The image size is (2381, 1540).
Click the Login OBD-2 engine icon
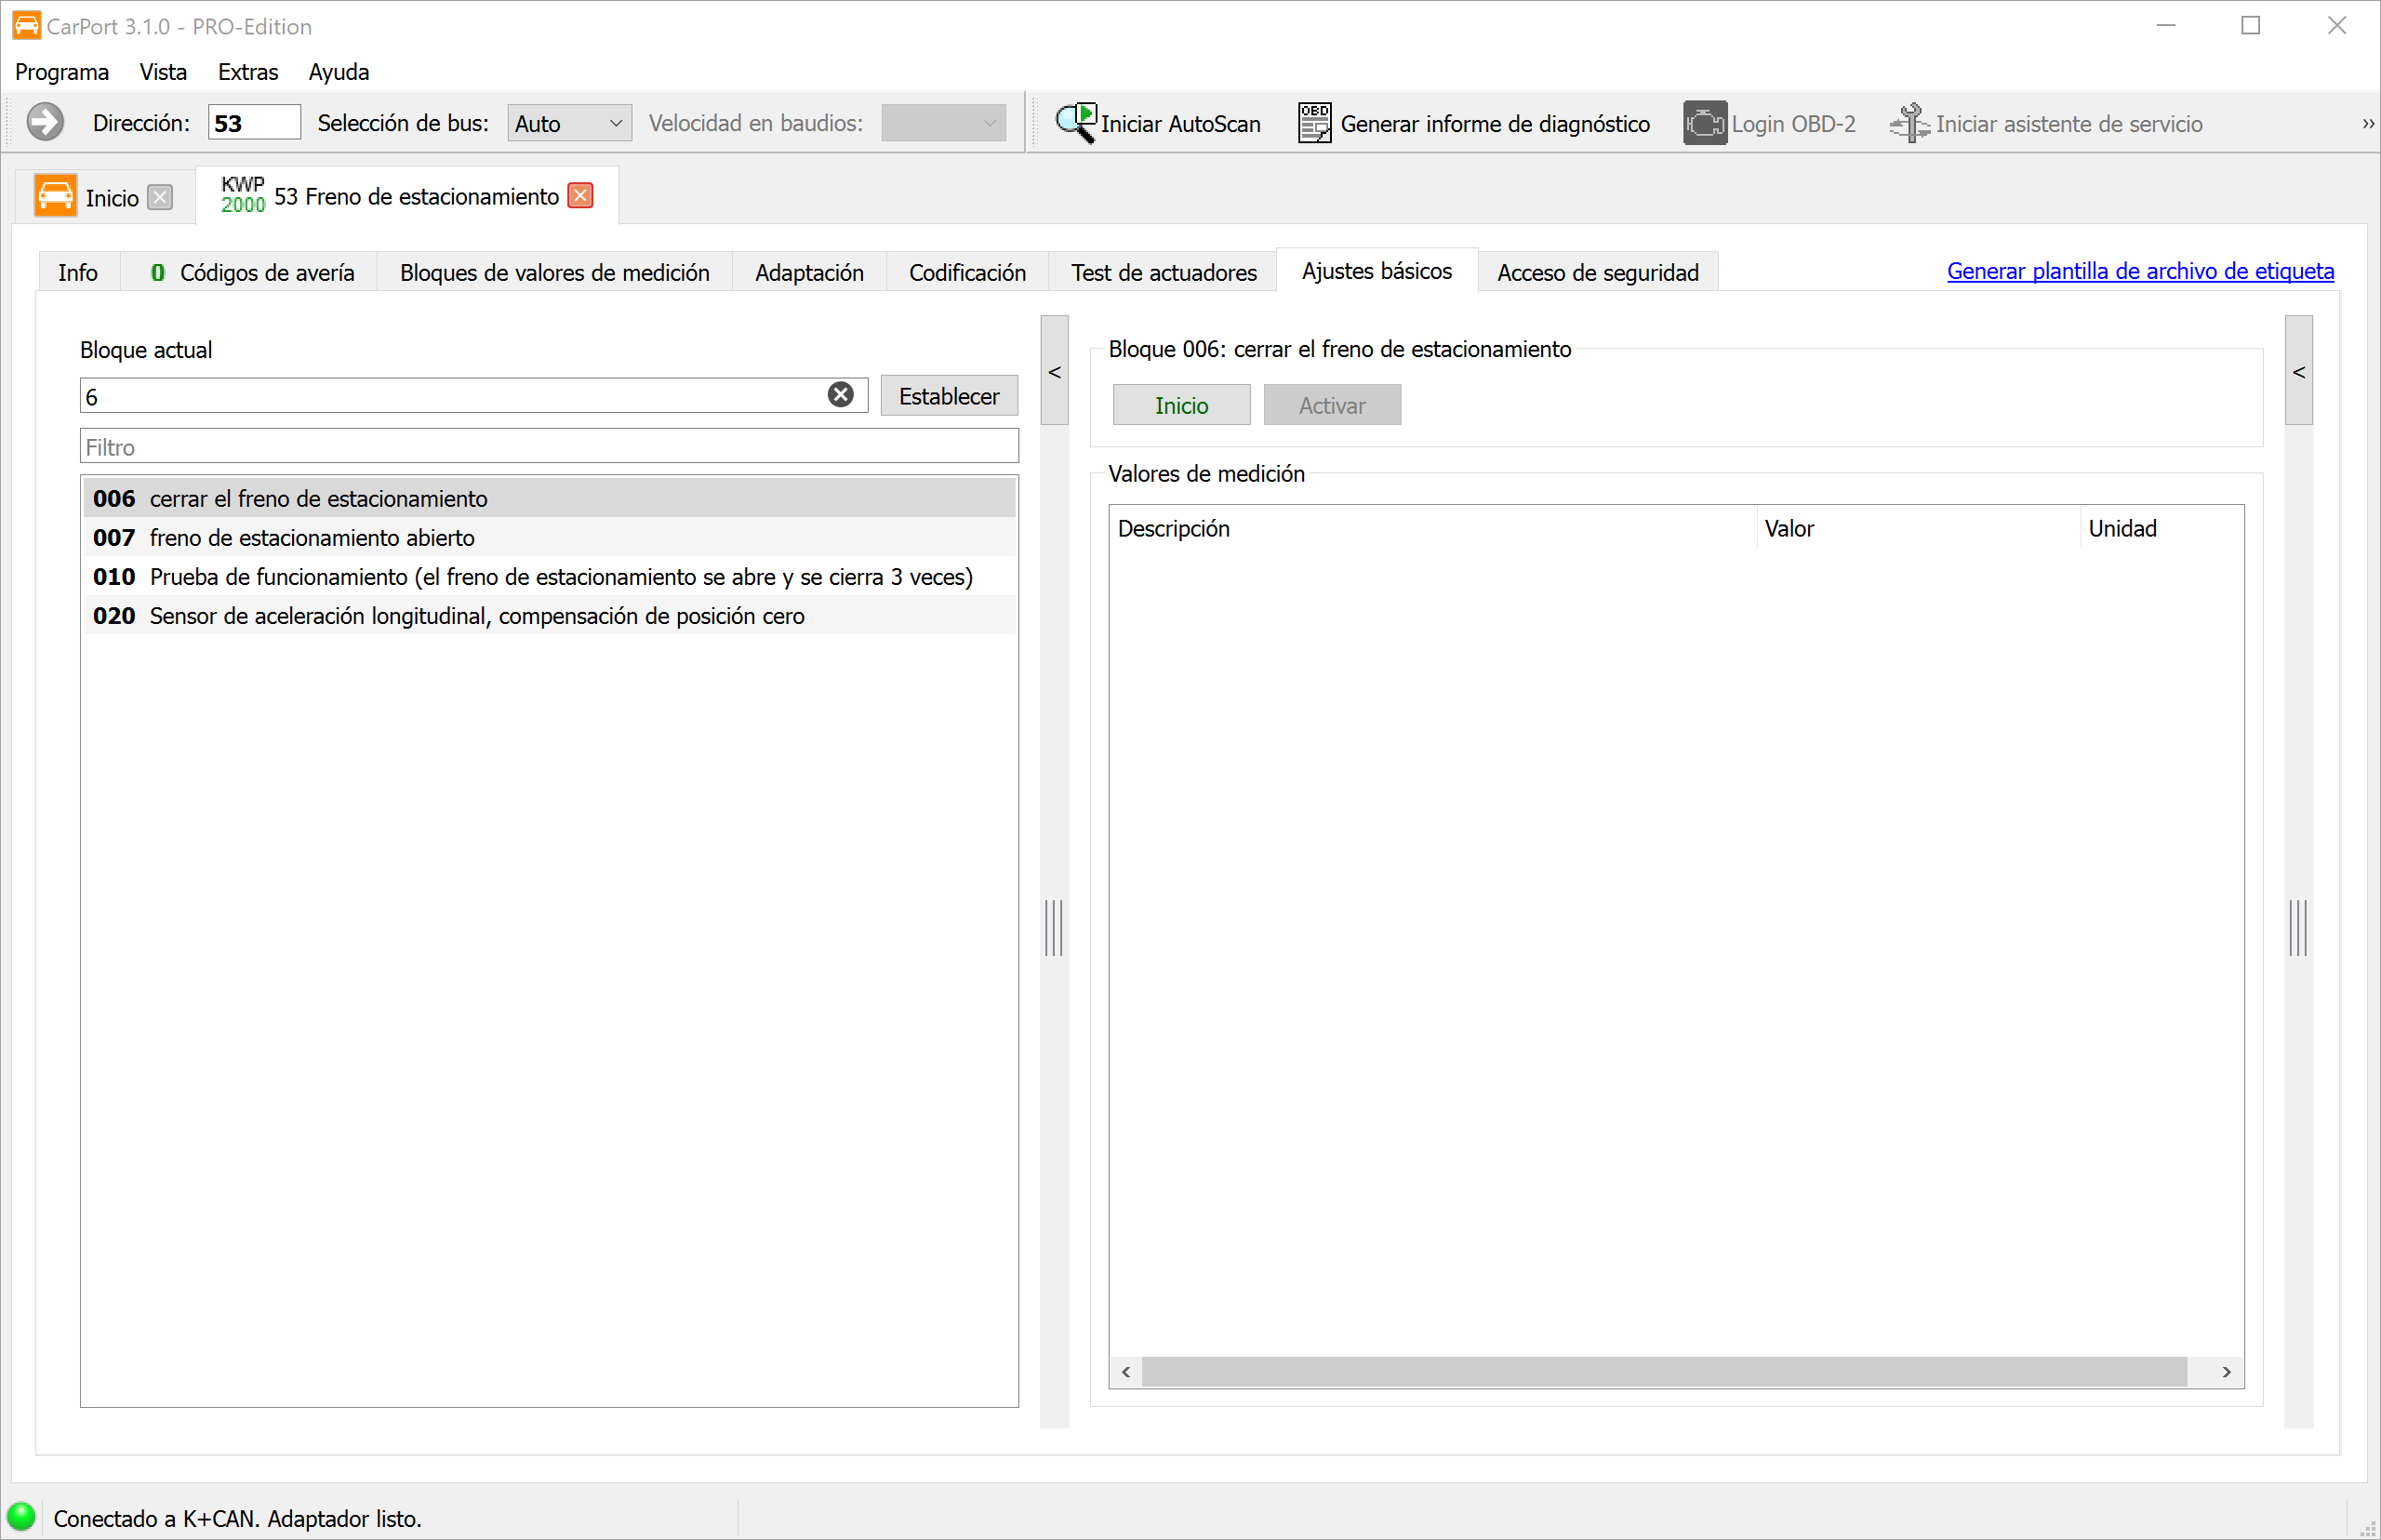pos(1704,123)
